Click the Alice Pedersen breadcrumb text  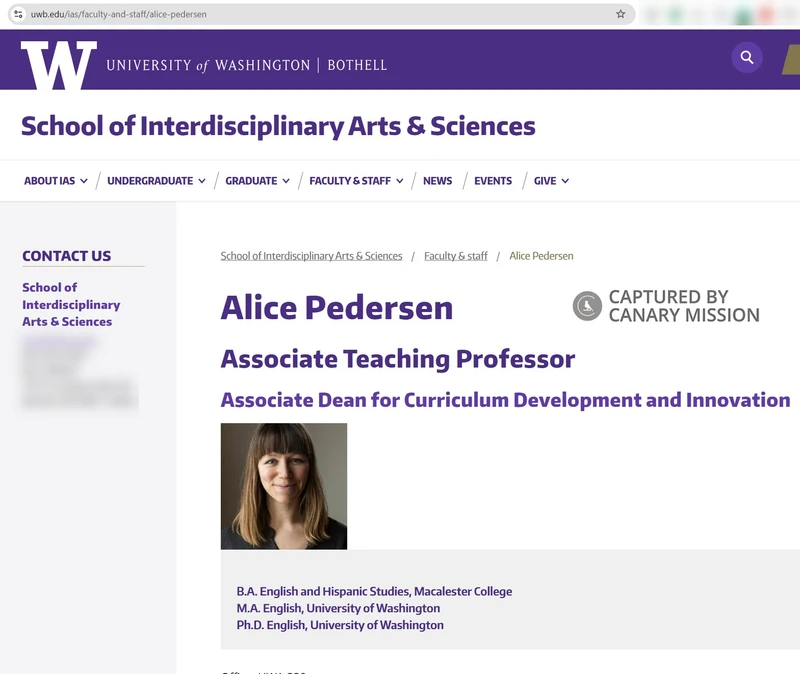coord(541,256)
